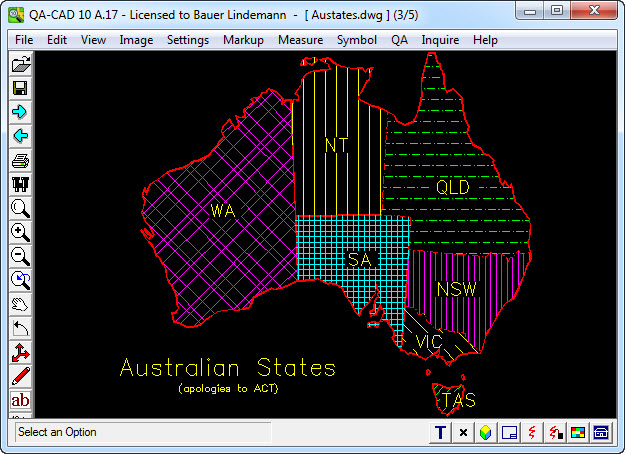625x454 pixels.
Task: Click the blue window layout icon
Action: [x=509, y=432]
